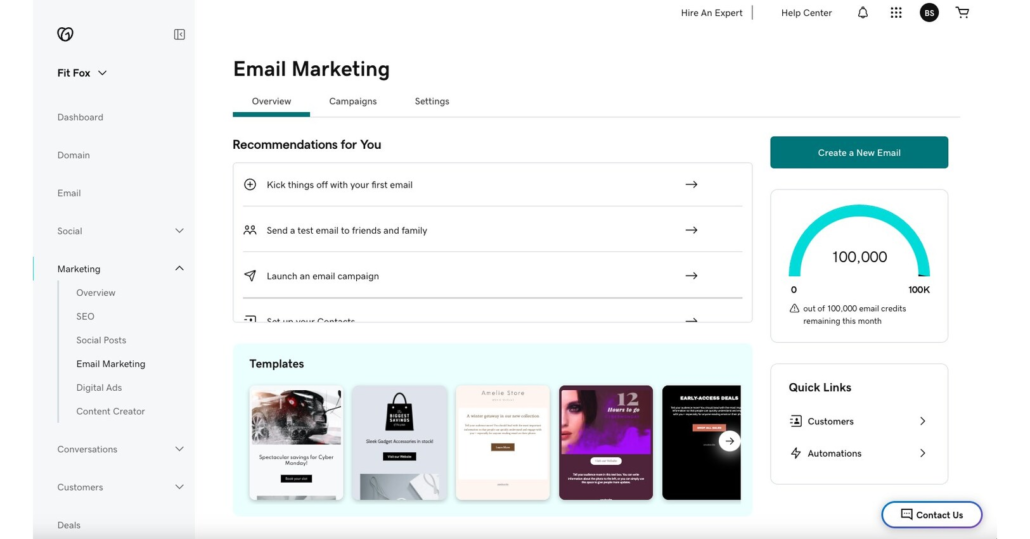This screenshot has width=1030, height=539.
Task: Expand the Social sidebar section
Action: point(179,231)
